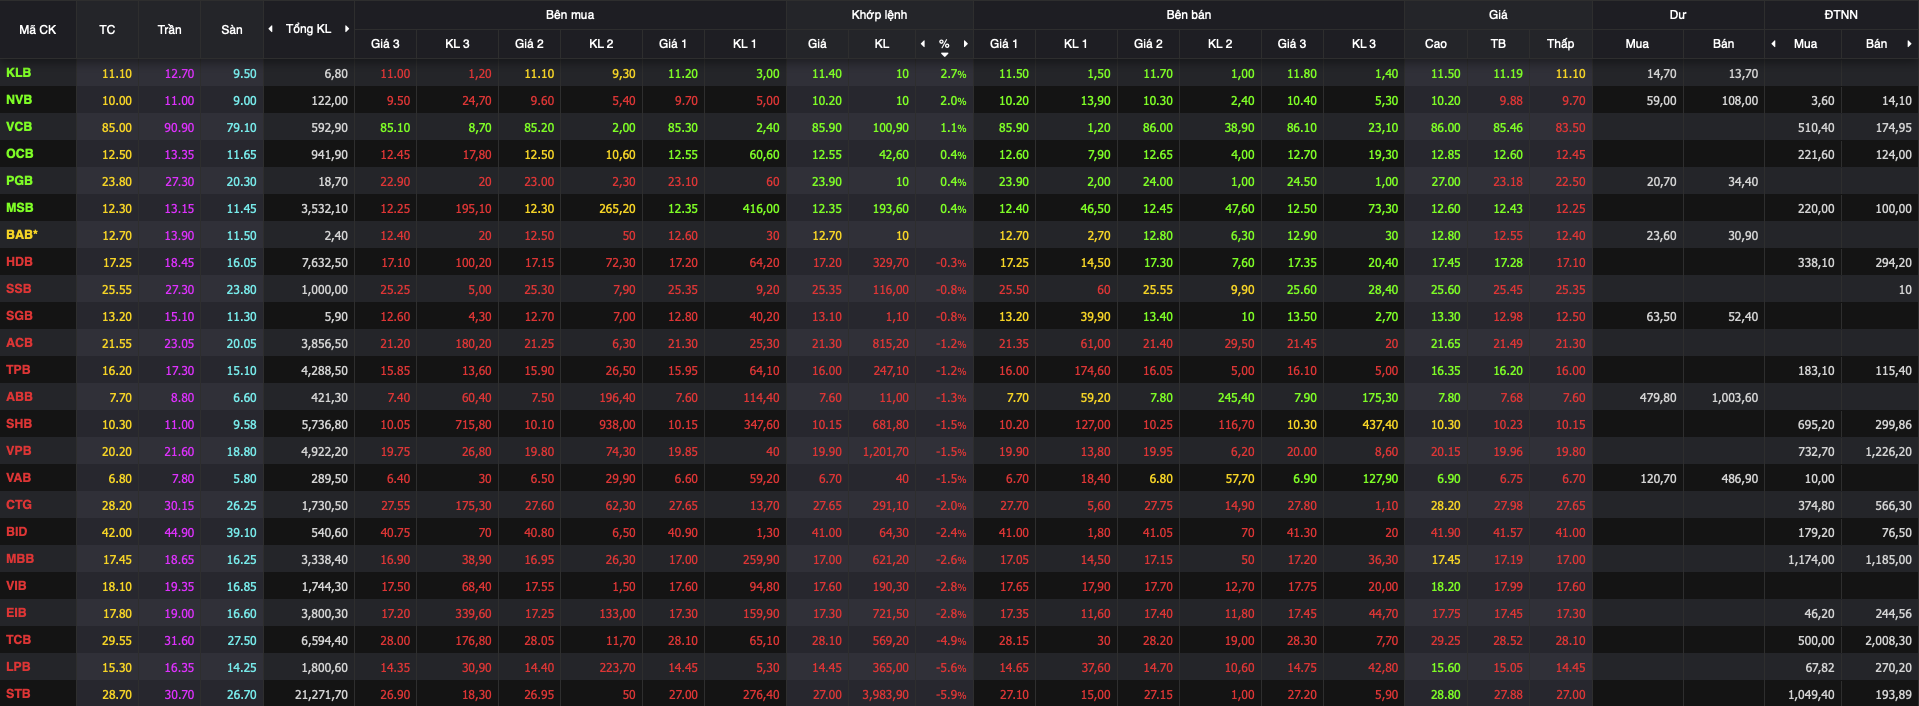Click the Trần column header

pos(169,30)
